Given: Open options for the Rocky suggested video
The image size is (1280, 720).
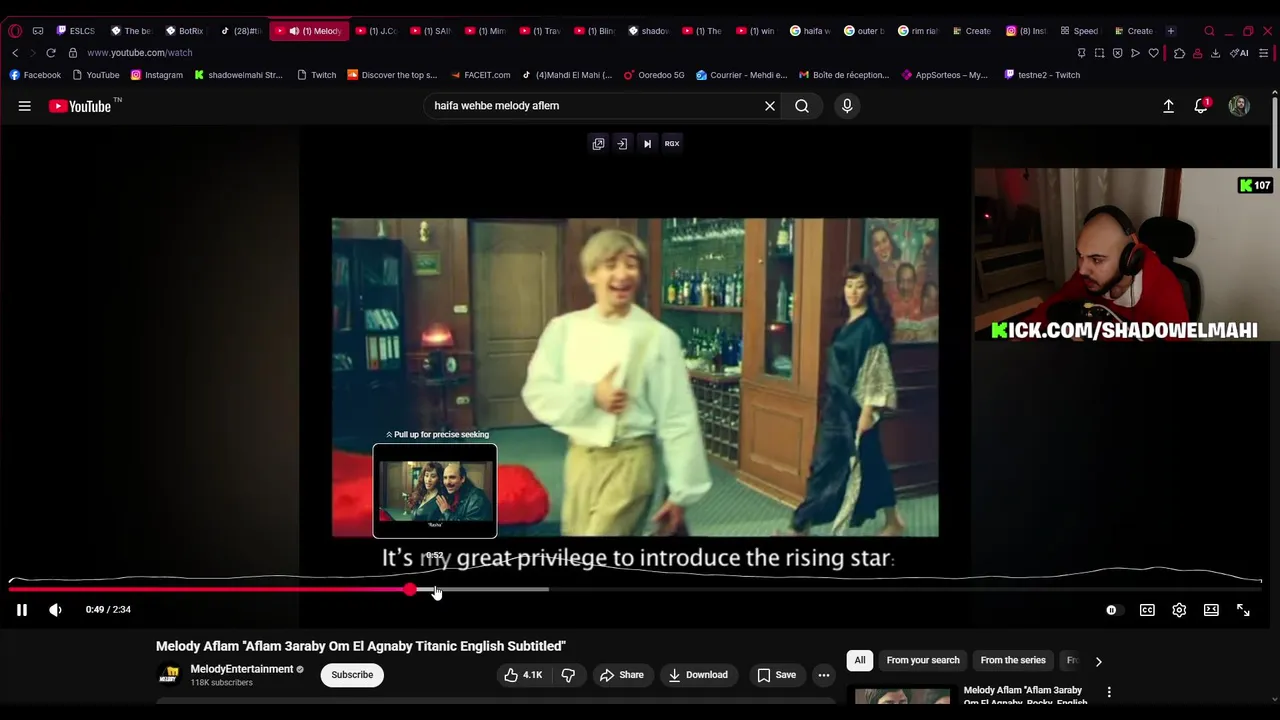Looking at the screenshot, I should coord(1109,692).
